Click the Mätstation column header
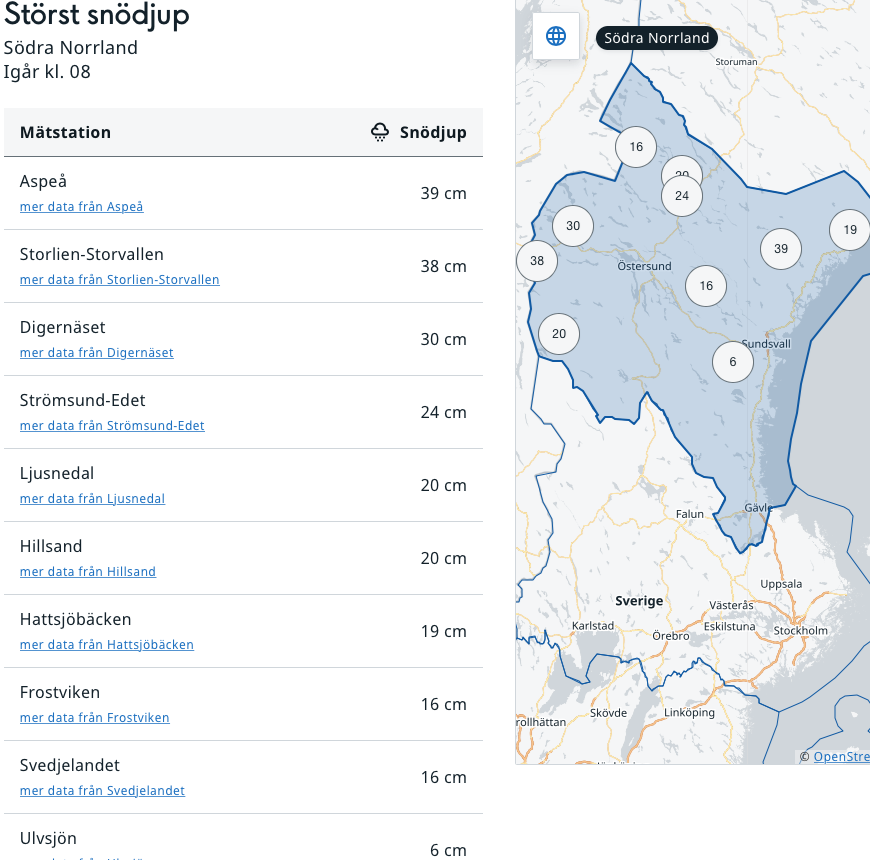Image resolution: width=870 pixels, height=860 pixels. pyautogui.click(x=66, y=133)
